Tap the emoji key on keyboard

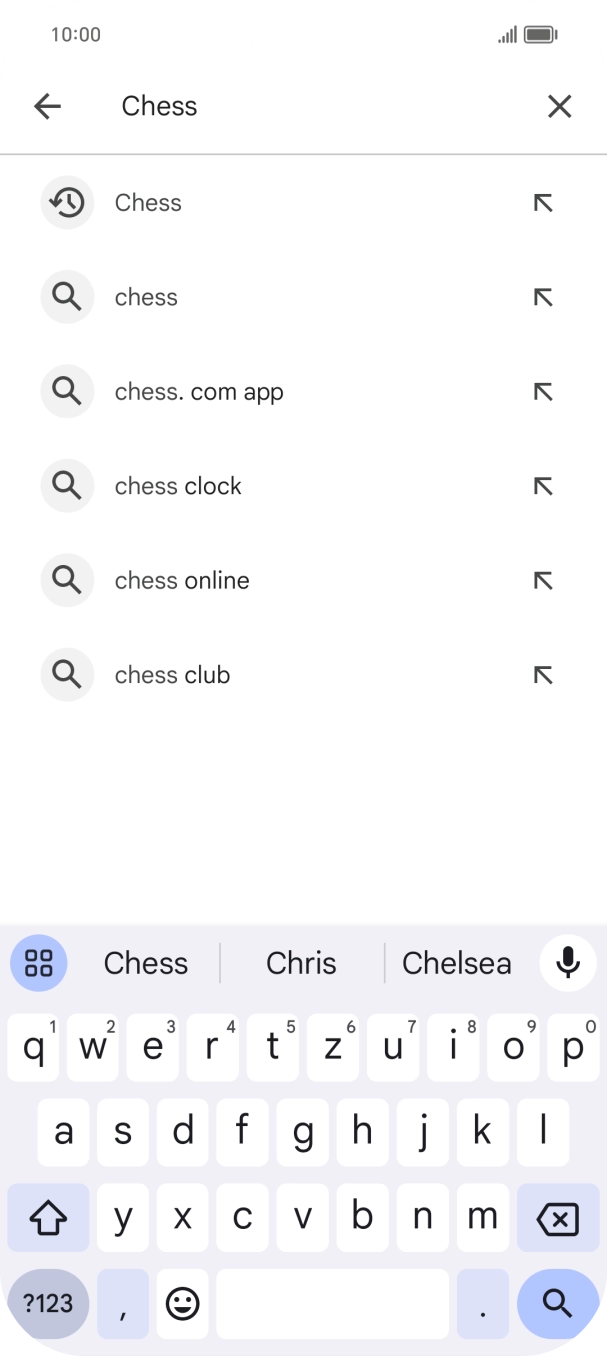click(183, 1303)
